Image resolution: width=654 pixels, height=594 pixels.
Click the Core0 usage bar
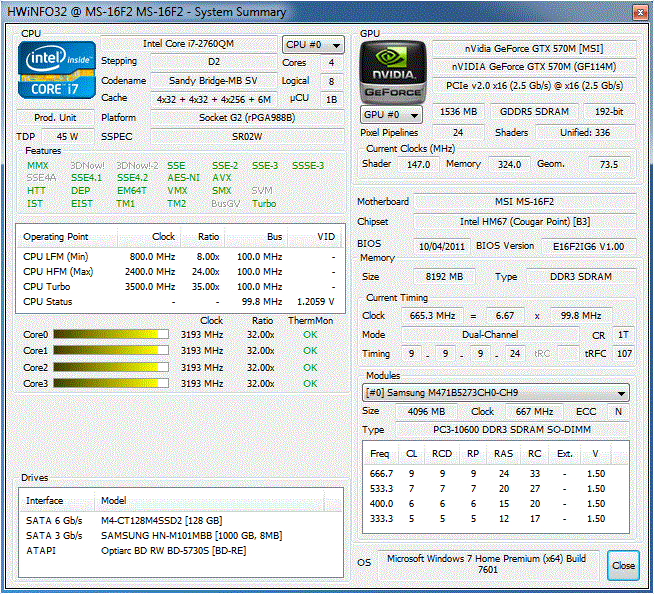pyautogui.click(x=111, y=334)
